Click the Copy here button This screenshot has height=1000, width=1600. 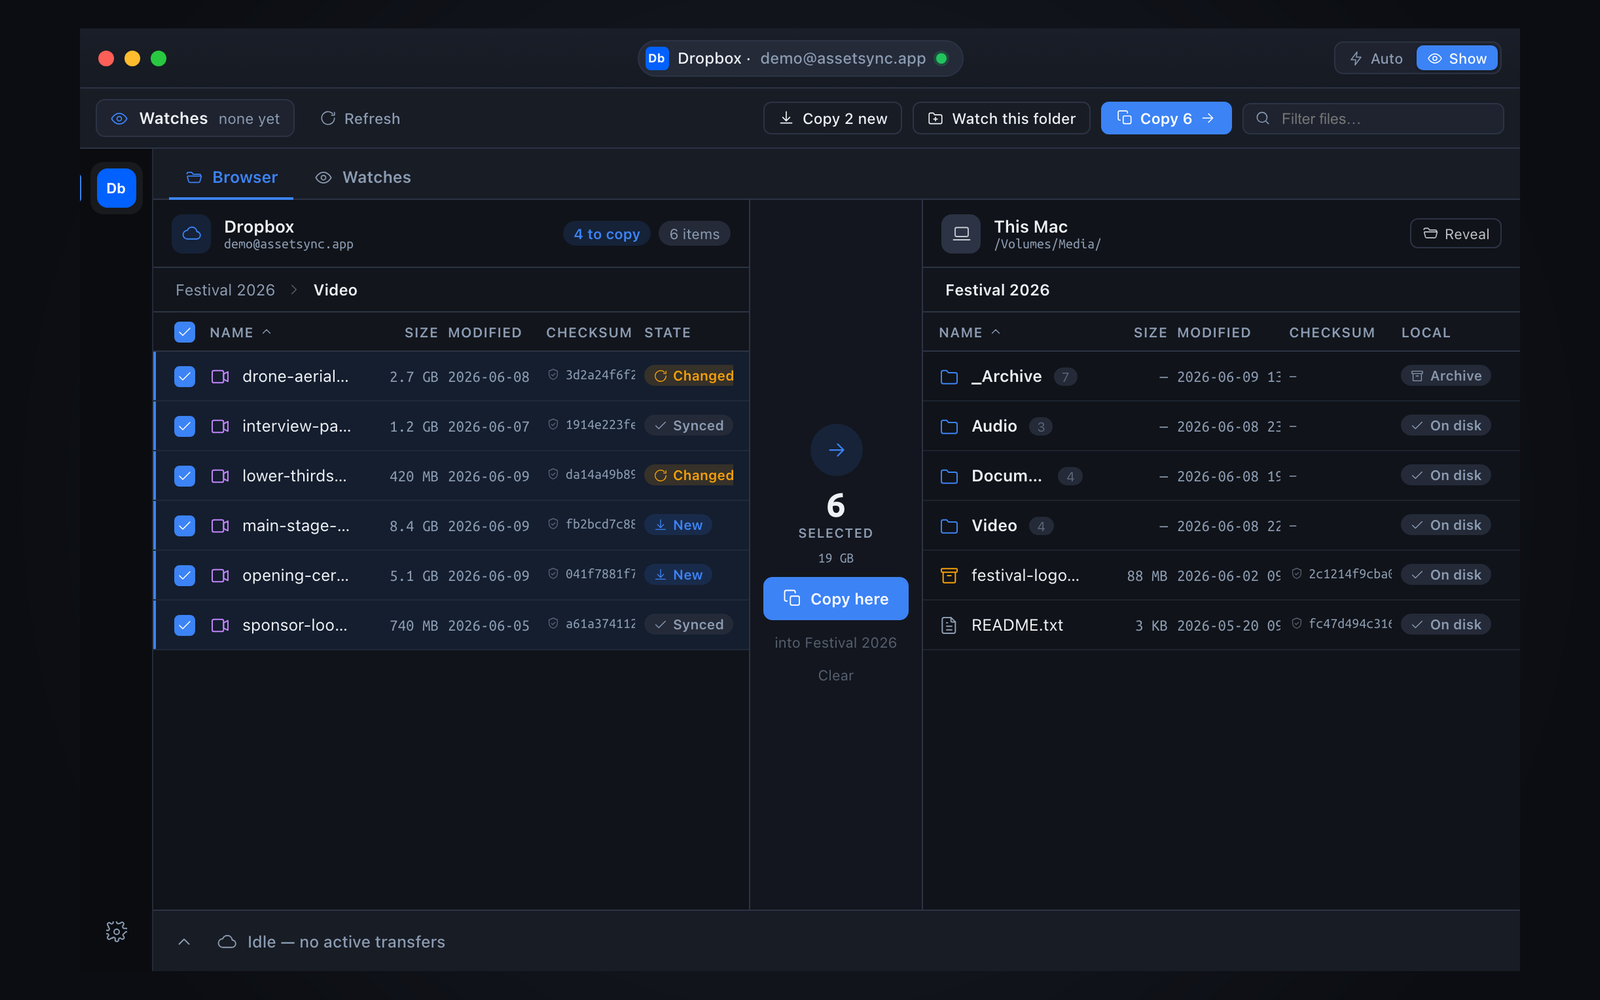[x=836, y=598]
